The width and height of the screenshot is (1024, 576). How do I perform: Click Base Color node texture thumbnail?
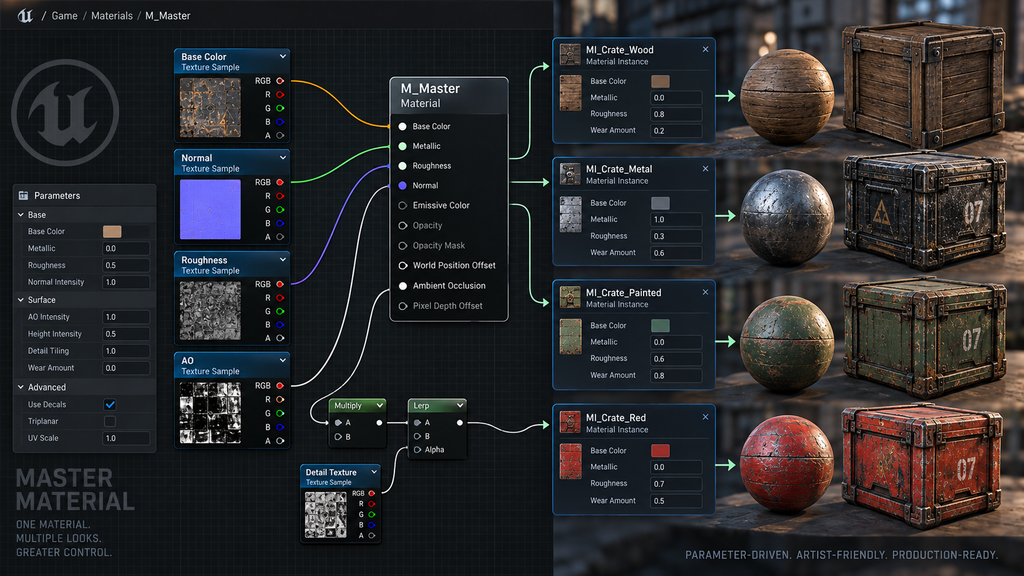[x=210, y=108]
